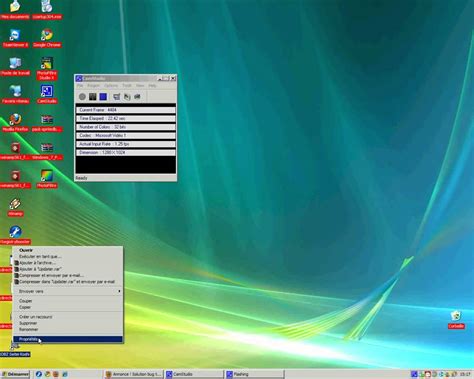Click the Démarrer start button
Screen dimensions: 474x379
coord(15,374)
